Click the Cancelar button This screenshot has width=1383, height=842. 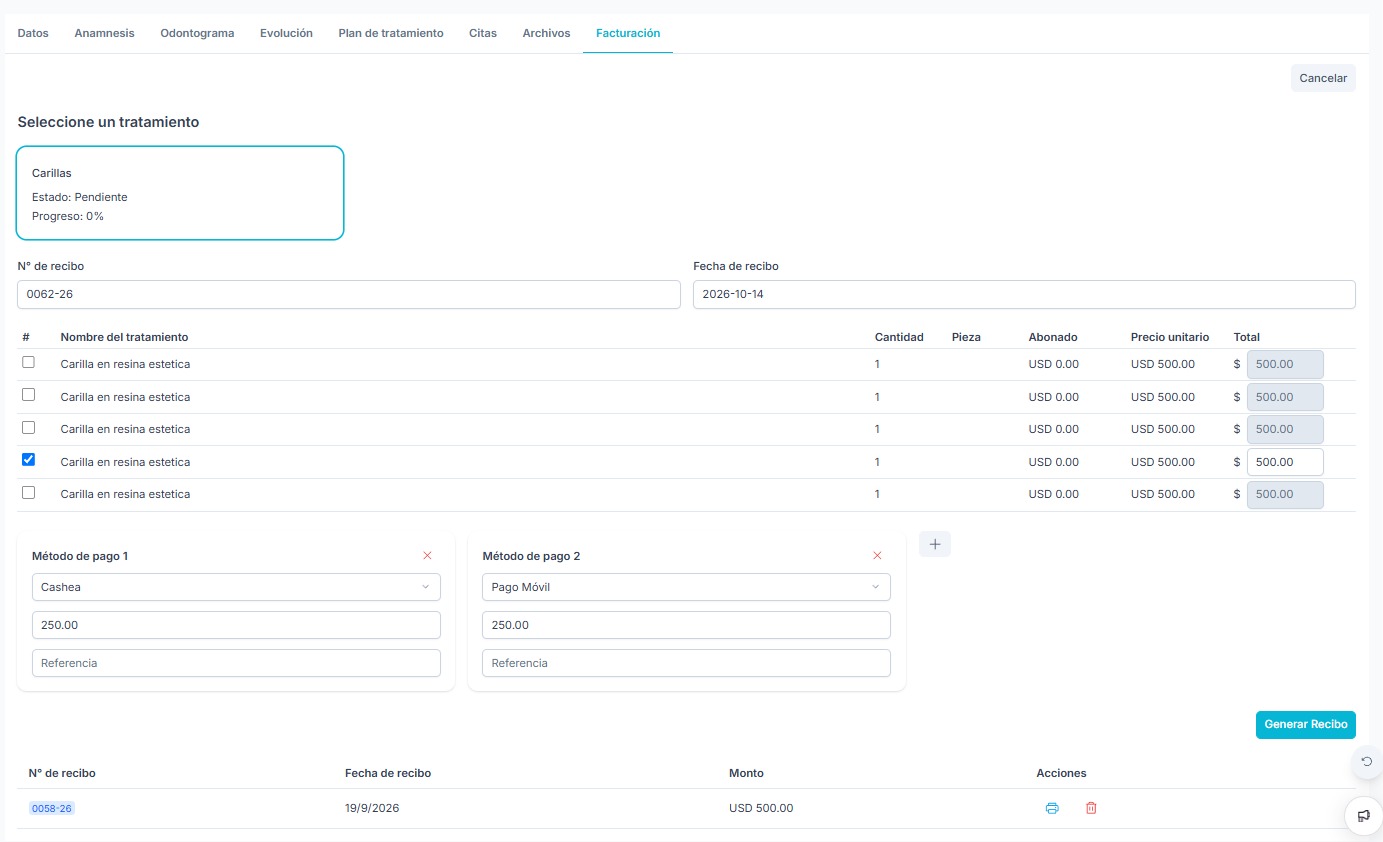point(1323,78)
